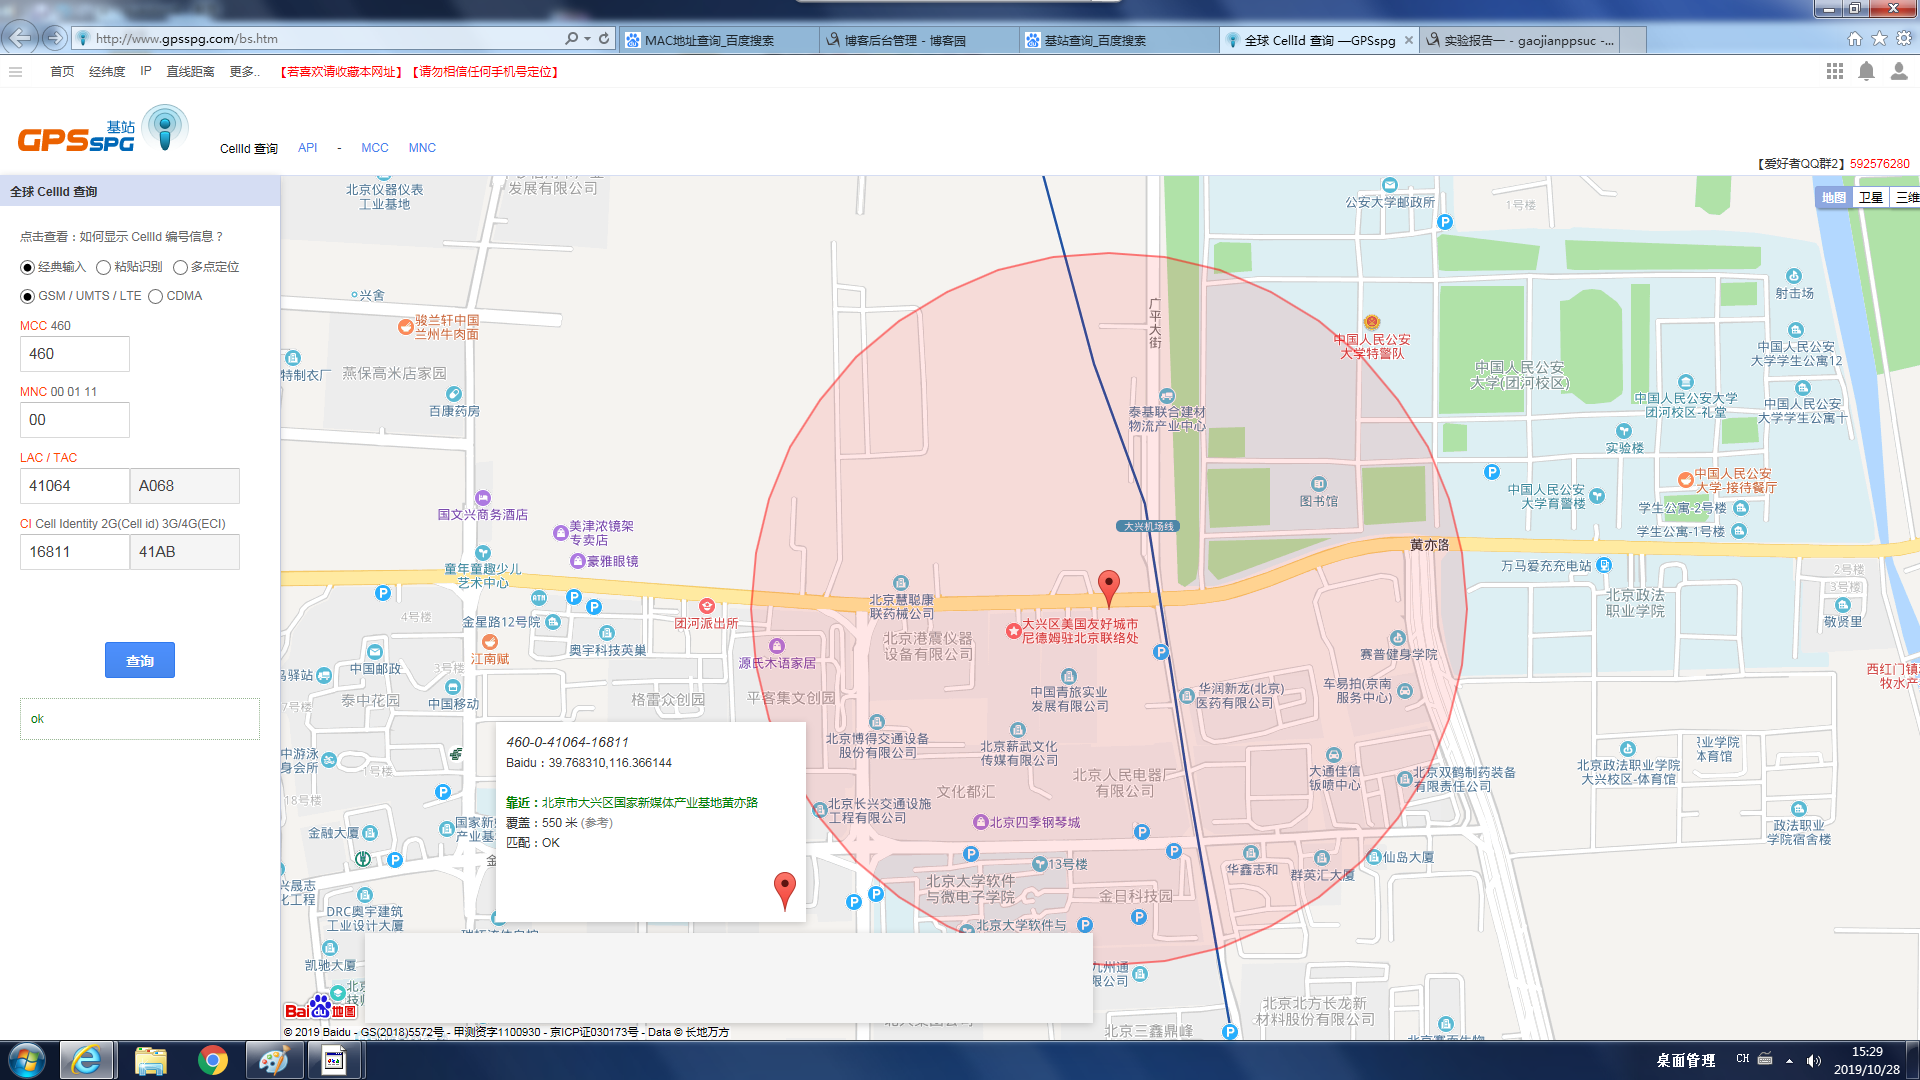Open address bar search dropdown arrow
Screen dimensions: 1920x1080
[x=587, y=39]
